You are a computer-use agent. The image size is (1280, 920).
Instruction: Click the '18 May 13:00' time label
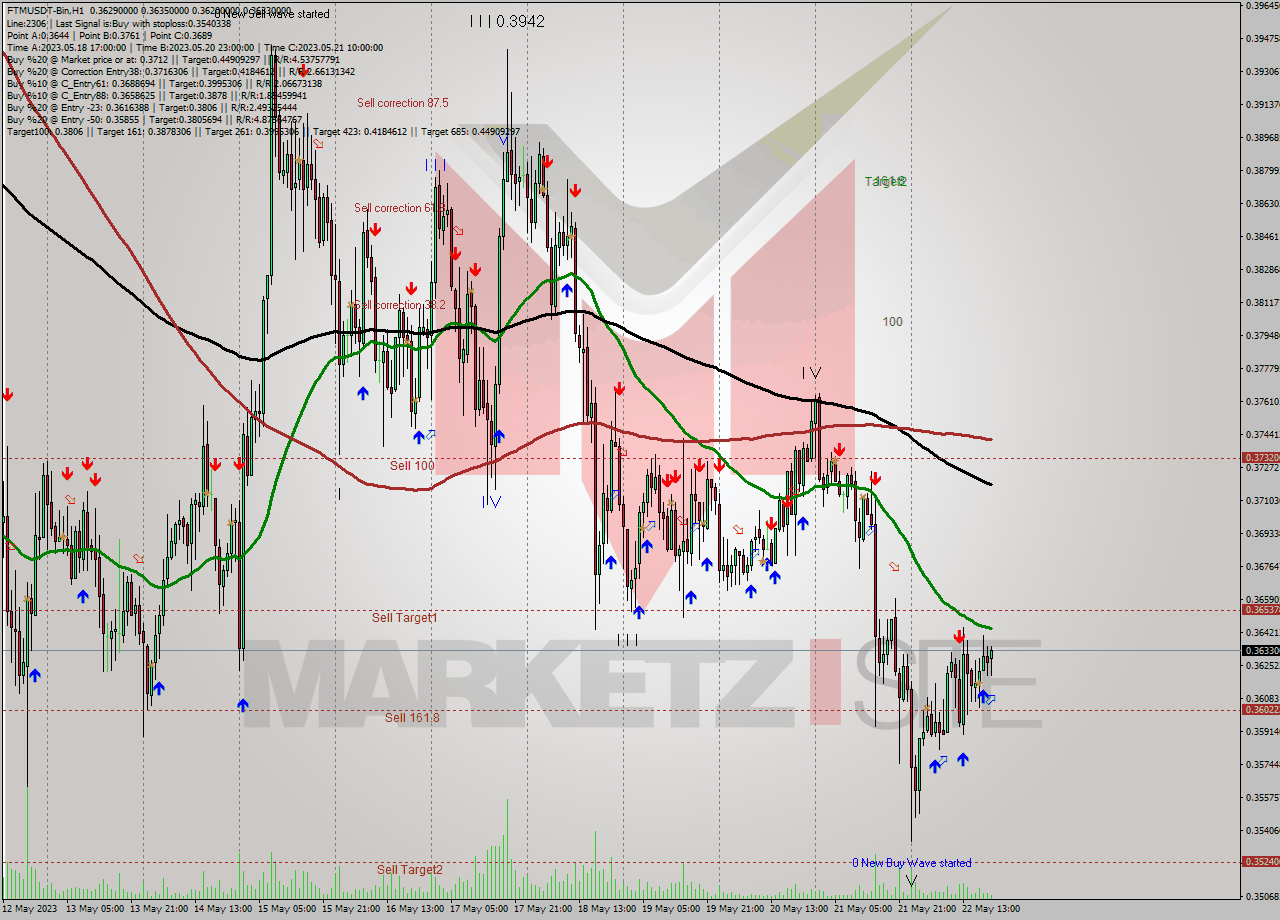click(x=607, y=909)
